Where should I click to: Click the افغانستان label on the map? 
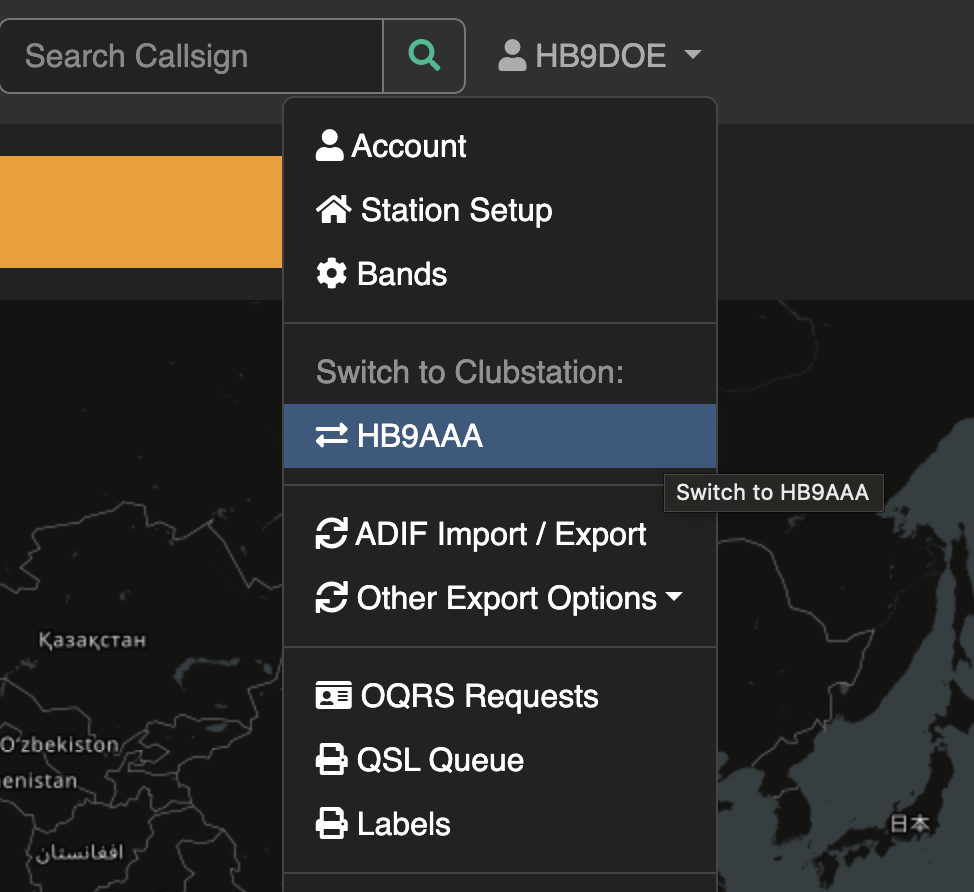click(x=79, y=852)
